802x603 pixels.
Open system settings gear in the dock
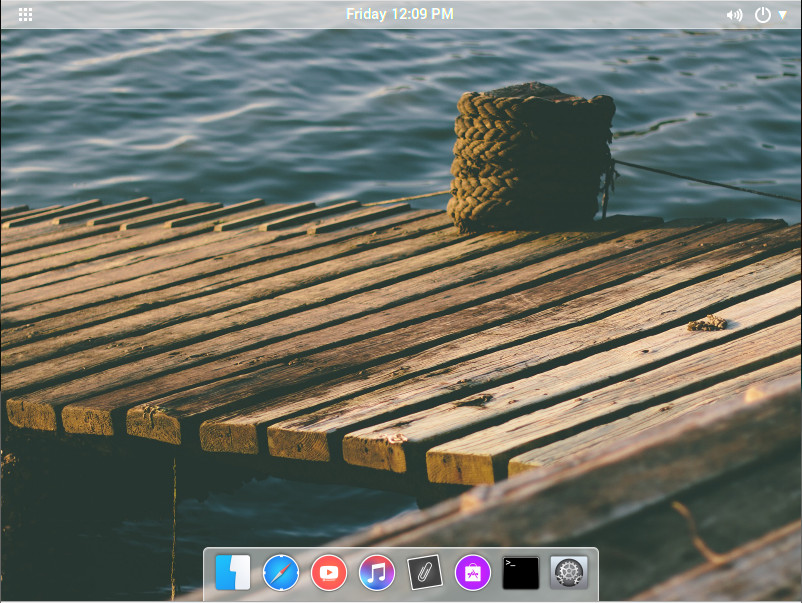click(x=569, y=573)
